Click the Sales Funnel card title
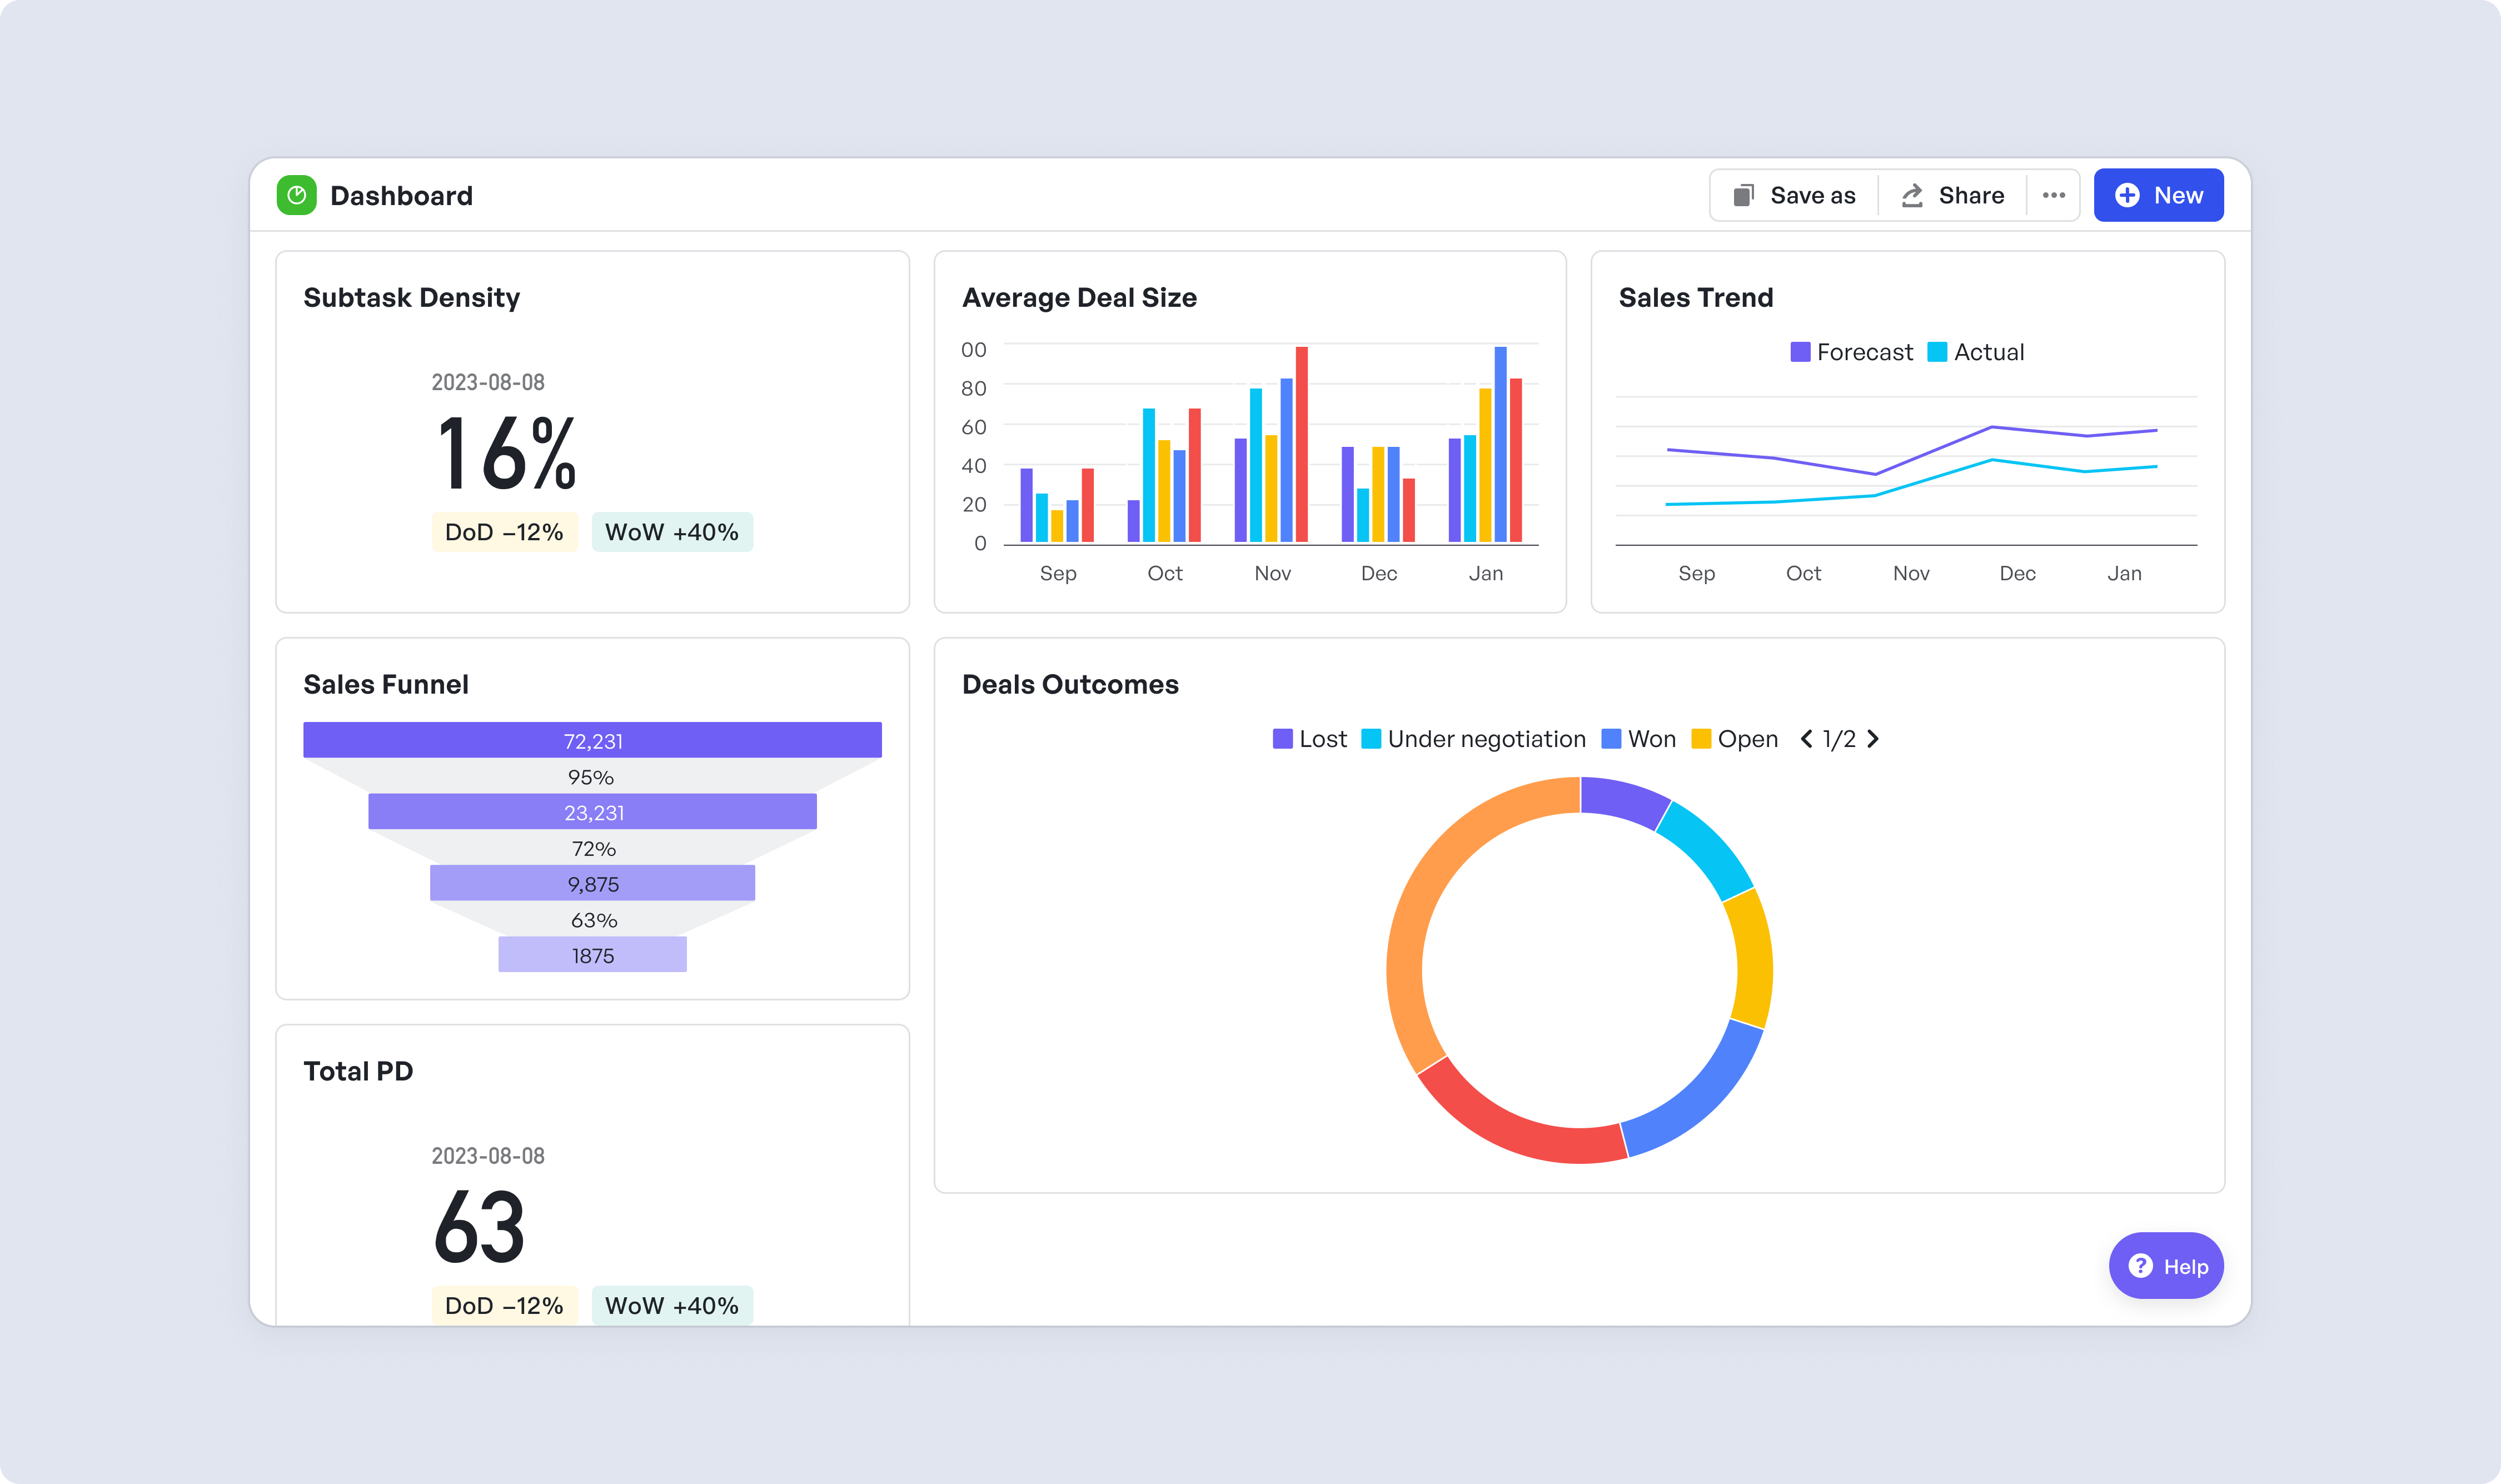2501x1484 pixels. click(x=385, y=685)
